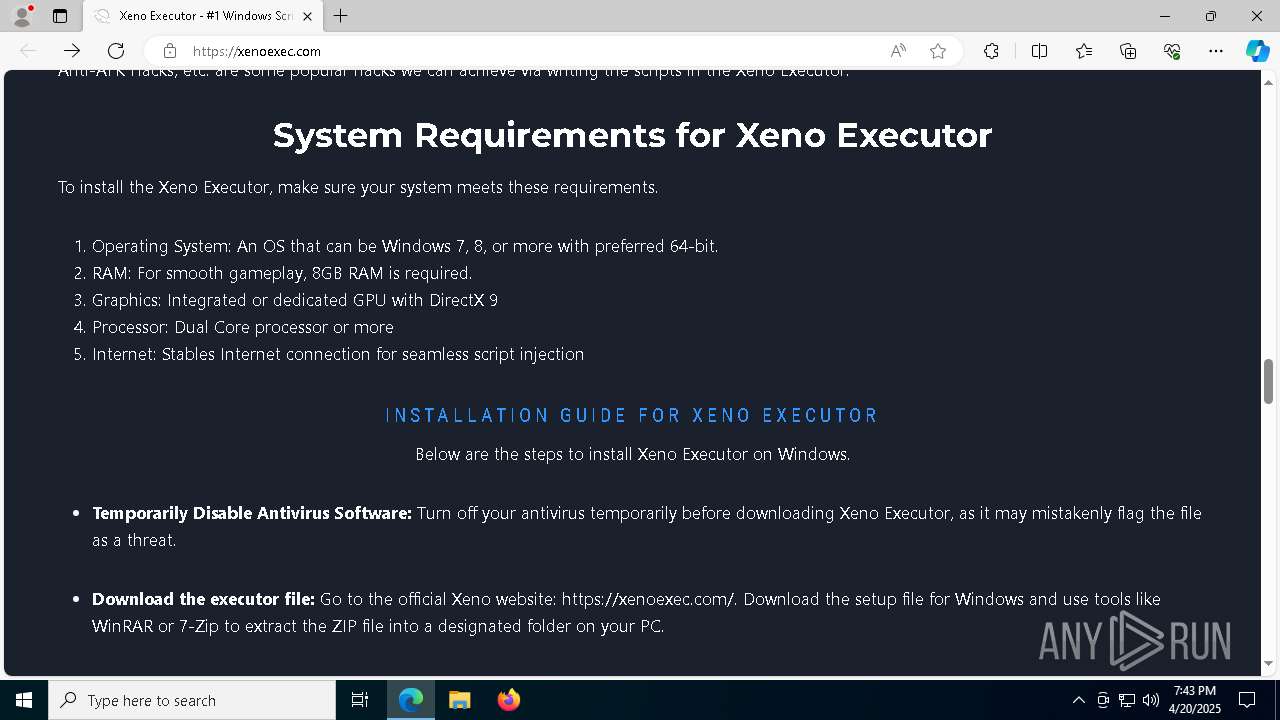Click the address bar URL xenoexec.com
This screenshot has width=1280, height=720.
click(x=256, y=51)
